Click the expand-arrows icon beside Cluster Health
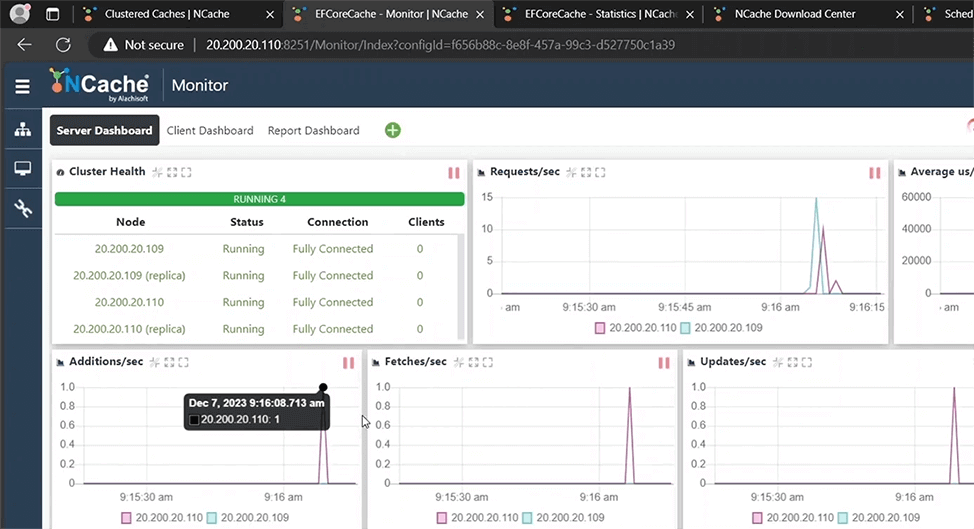Image resolution: width=974 pixels, height=529 pixels. (x=172, y=173)
